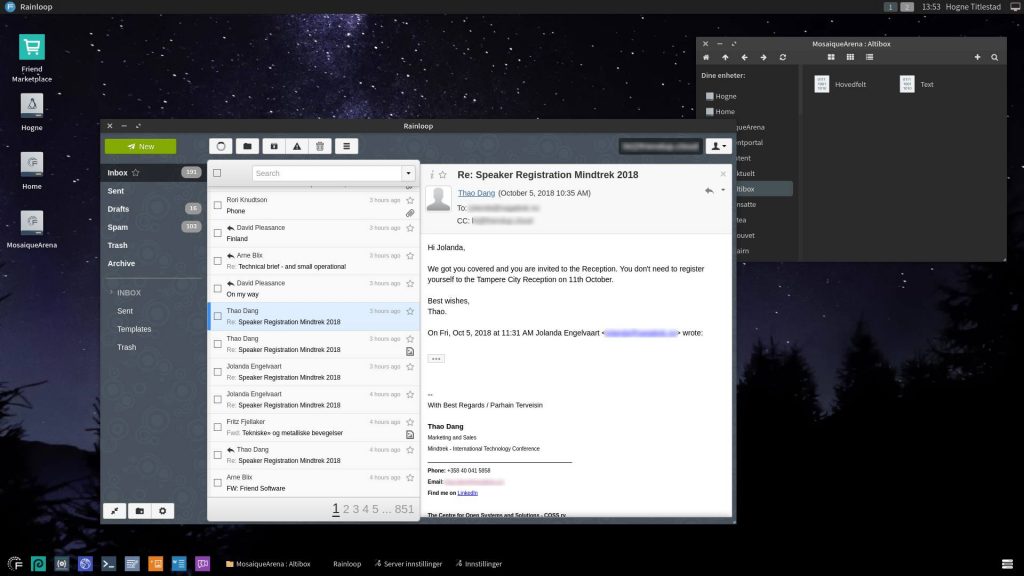Screen dimensions: 1024x576
Task: Tick the checkbox for Arne Blix Friend Software
Action: [x=217, y=483]
